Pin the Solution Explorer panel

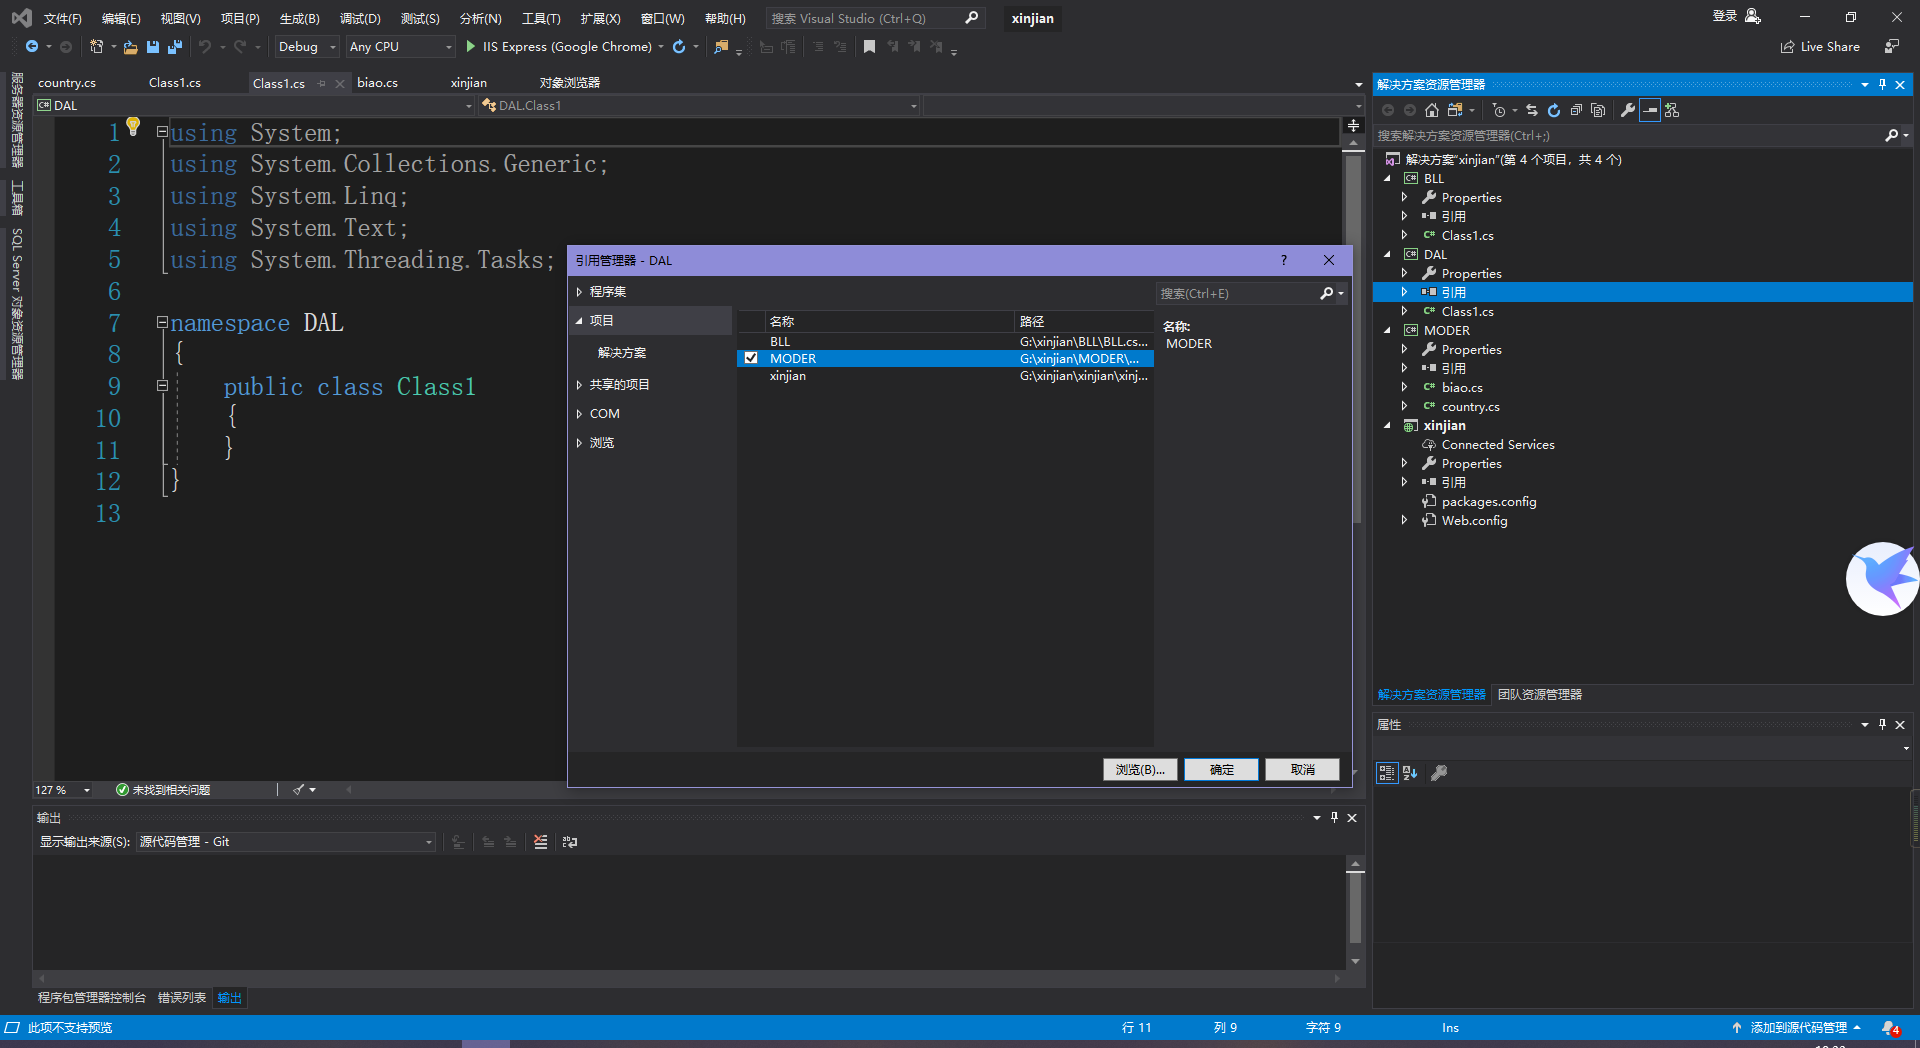pos(1882,84)
